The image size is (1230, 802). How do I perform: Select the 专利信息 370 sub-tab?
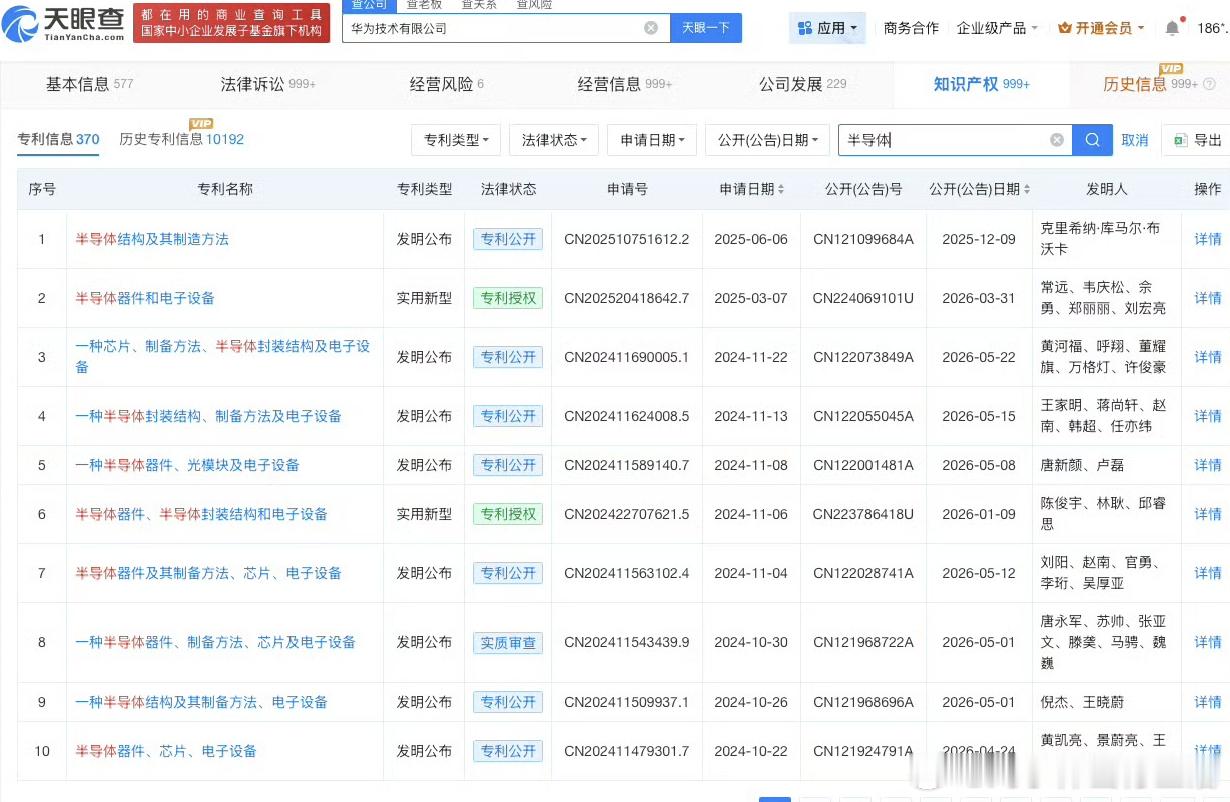tap(58, 139)
